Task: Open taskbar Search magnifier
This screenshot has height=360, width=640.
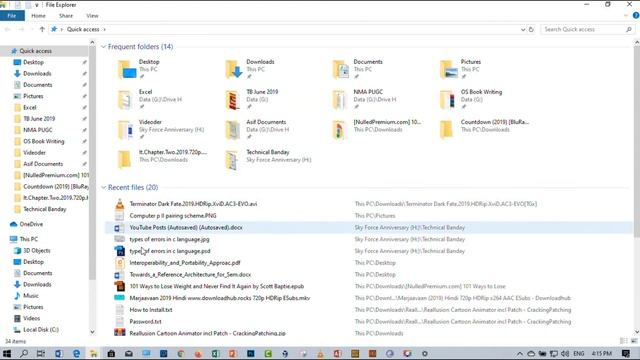Action: click(24, 353)
